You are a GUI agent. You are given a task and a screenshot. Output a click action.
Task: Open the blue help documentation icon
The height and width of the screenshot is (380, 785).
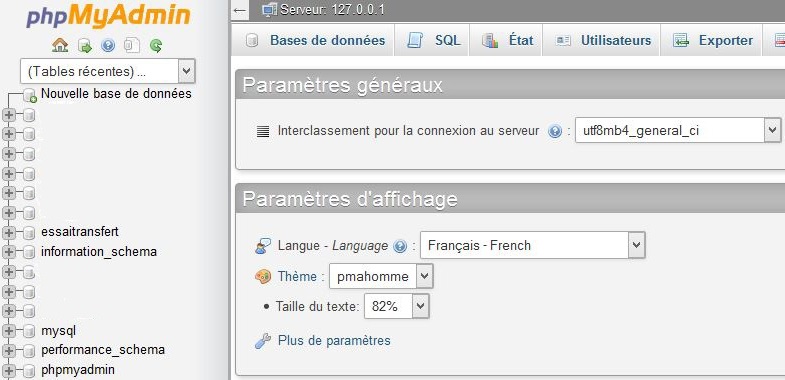[x=108, y=46]
